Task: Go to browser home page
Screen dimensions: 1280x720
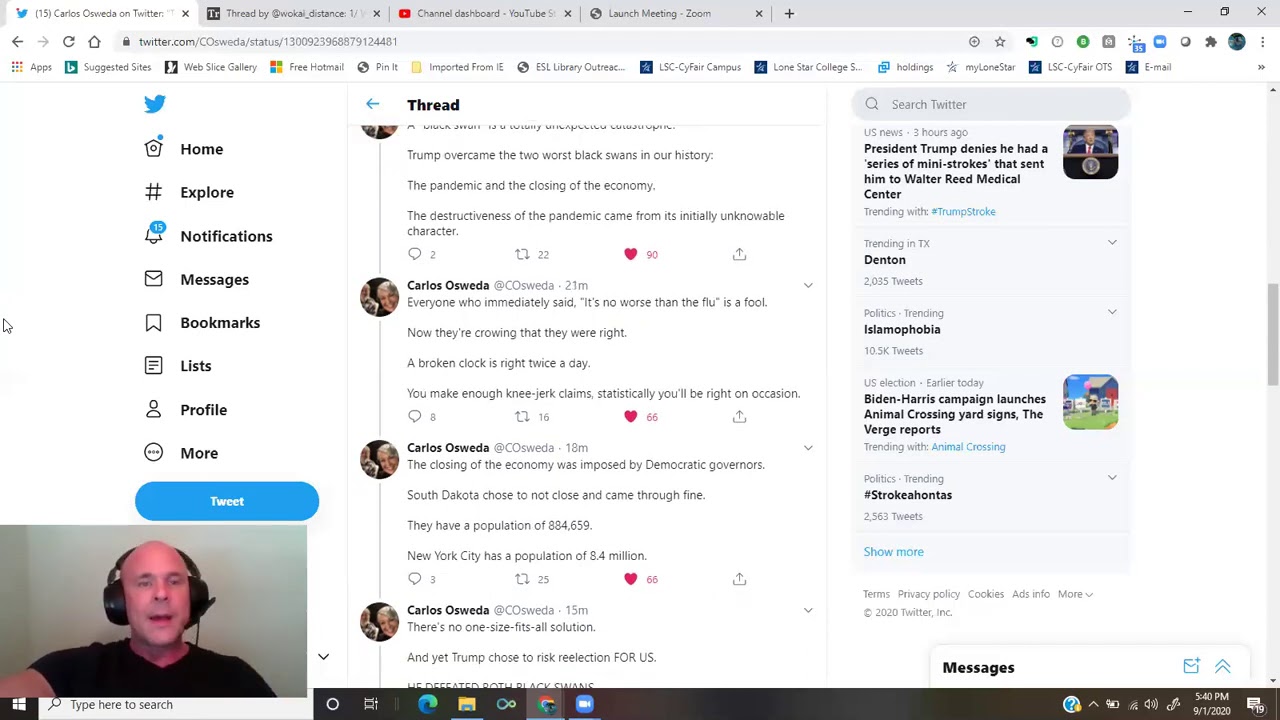Action: [94, 42]
